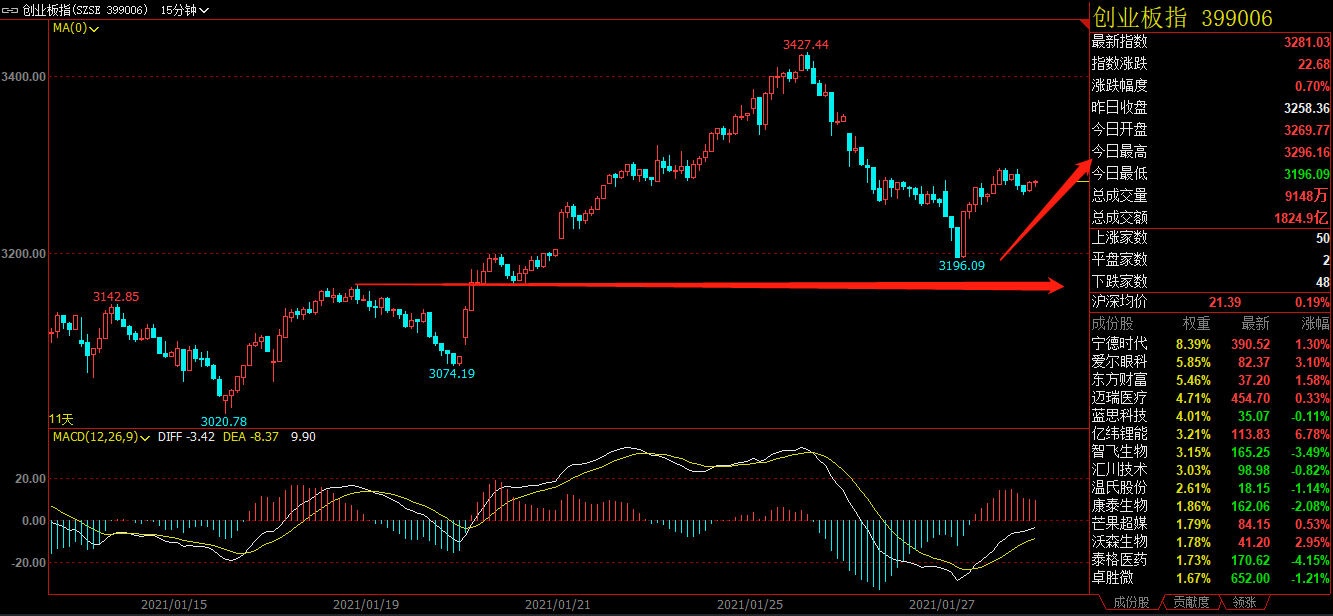Click the 指数涨跌 value 22.68
Screen dimensions: 1333x616
point(1312,64)
